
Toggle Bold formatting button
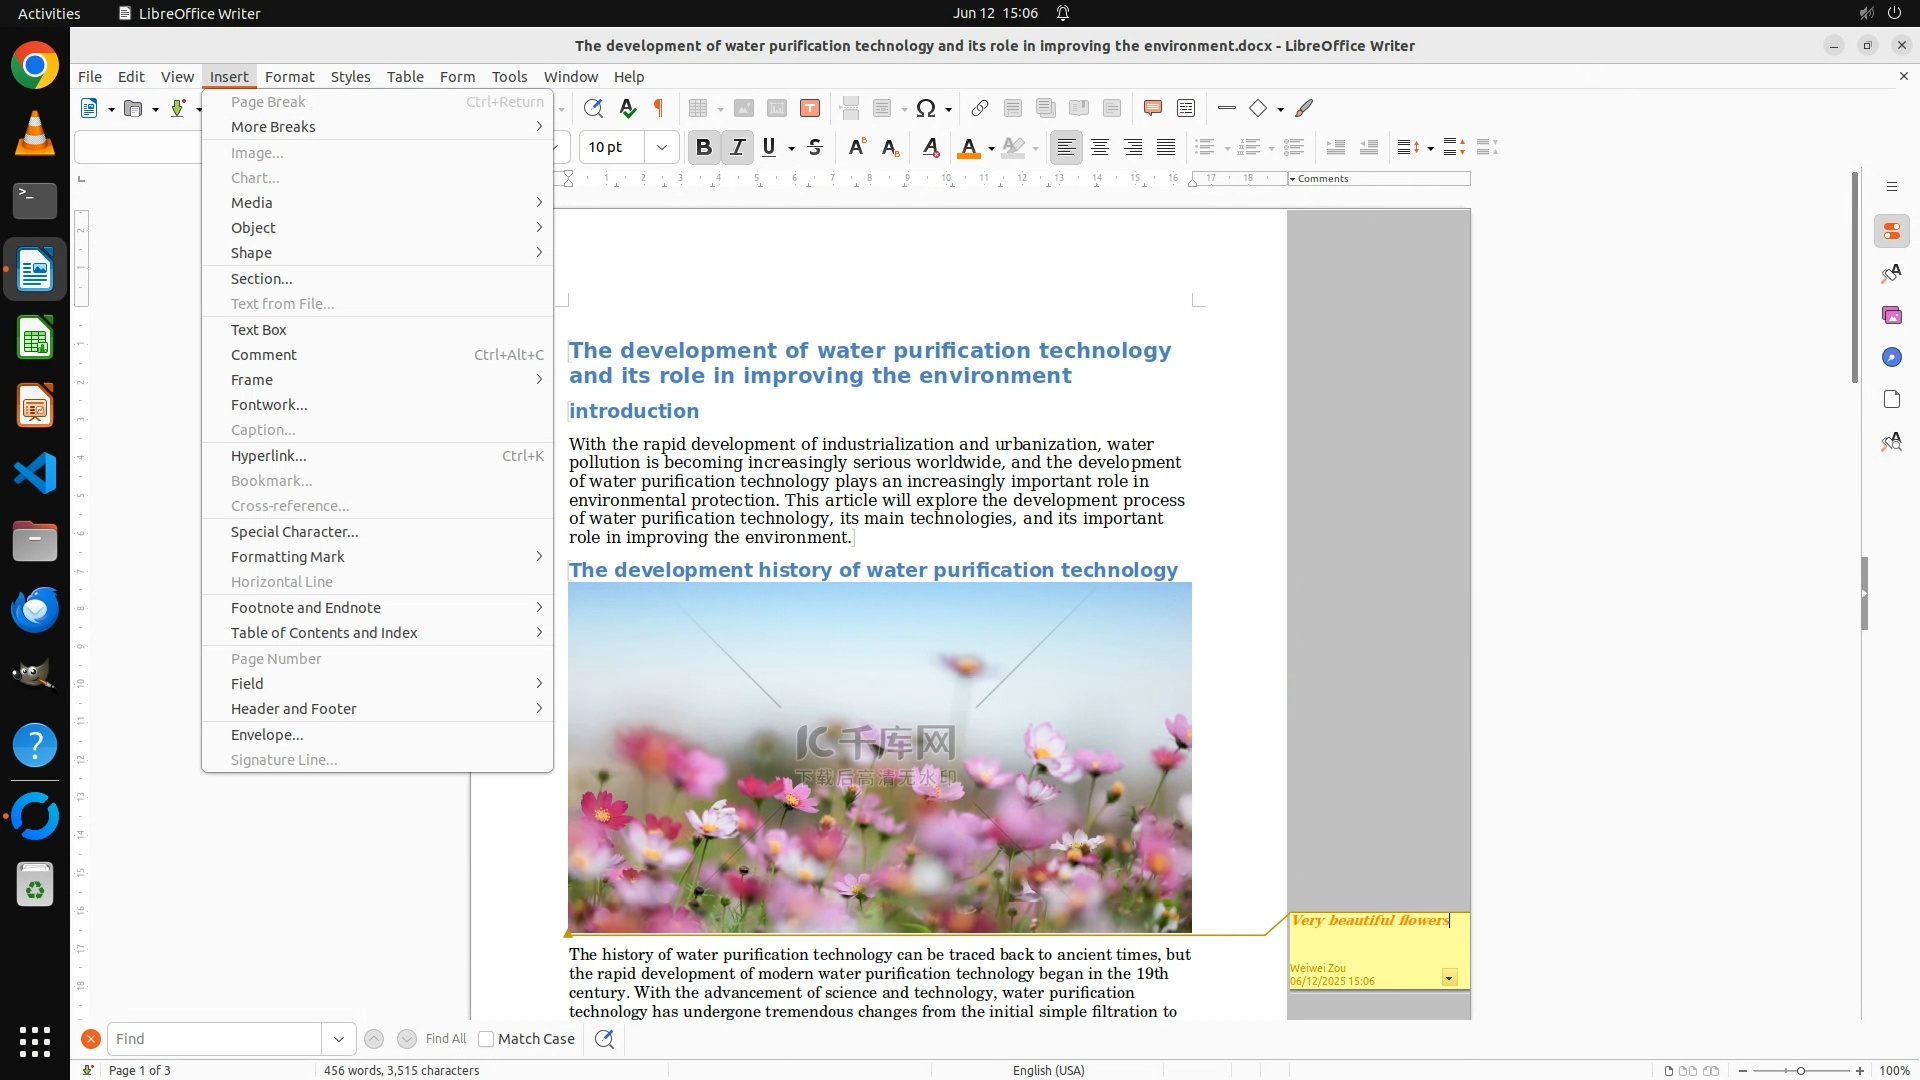tap(703, 148)
